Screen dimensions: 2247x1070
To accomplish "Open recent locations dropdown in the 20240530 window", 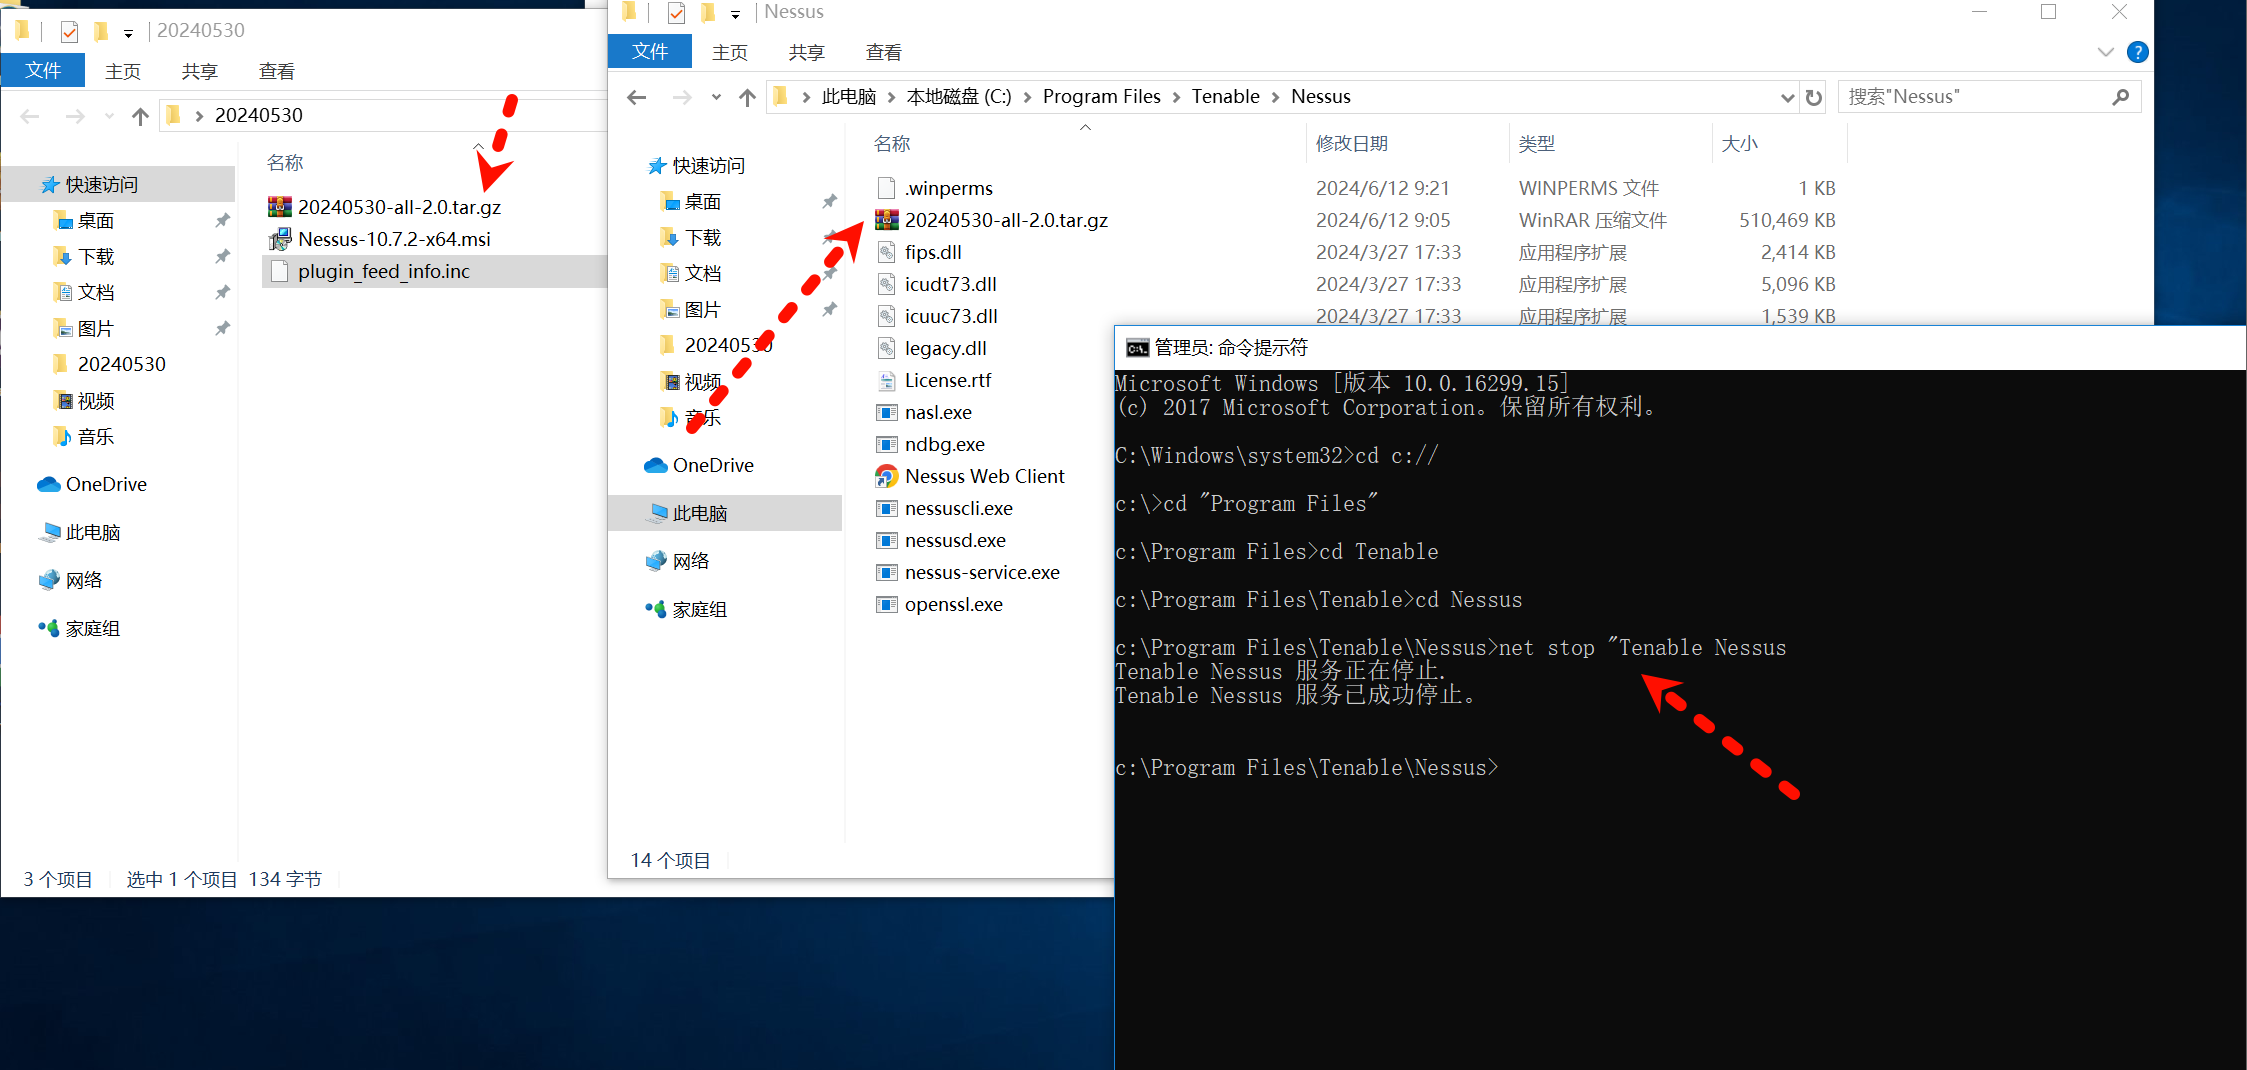I will pos(109,116).
